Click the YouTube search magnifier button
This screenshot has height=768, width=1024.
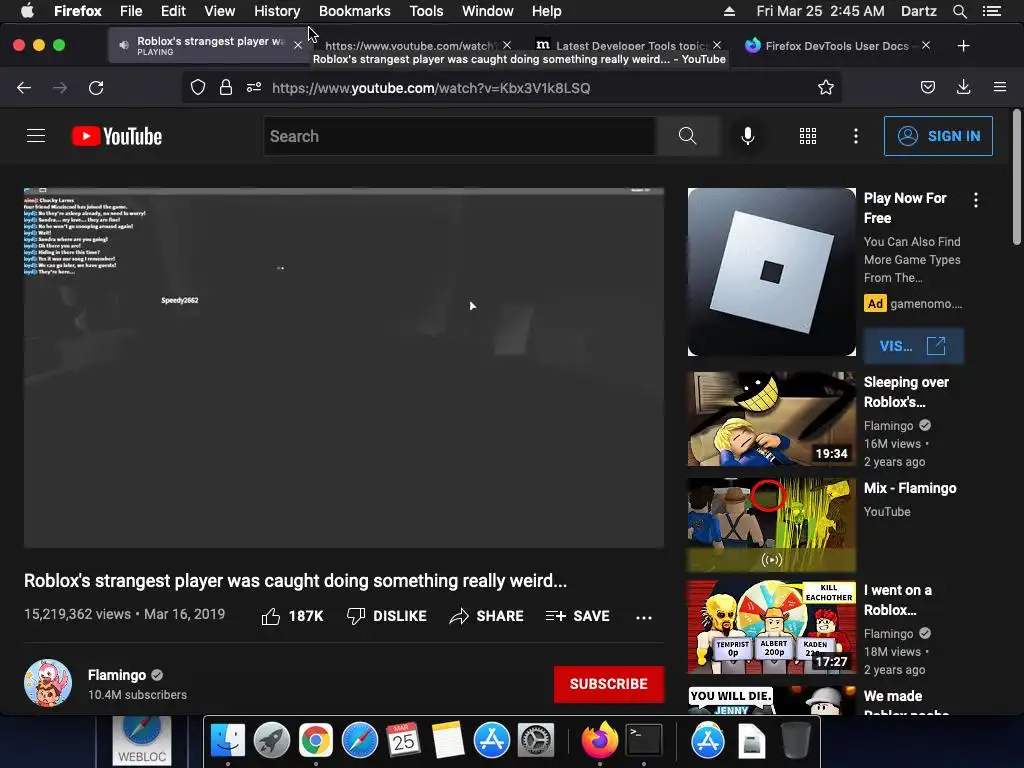point(688,136)
